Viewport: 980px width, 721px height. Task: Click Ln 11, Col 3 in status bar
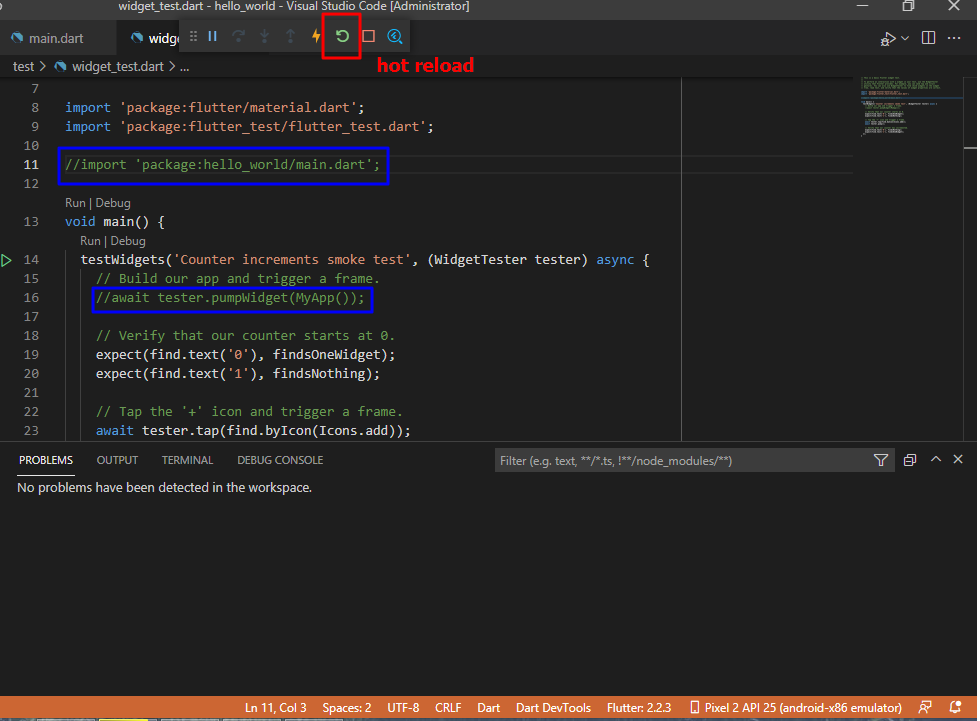(x=276, y=708)
